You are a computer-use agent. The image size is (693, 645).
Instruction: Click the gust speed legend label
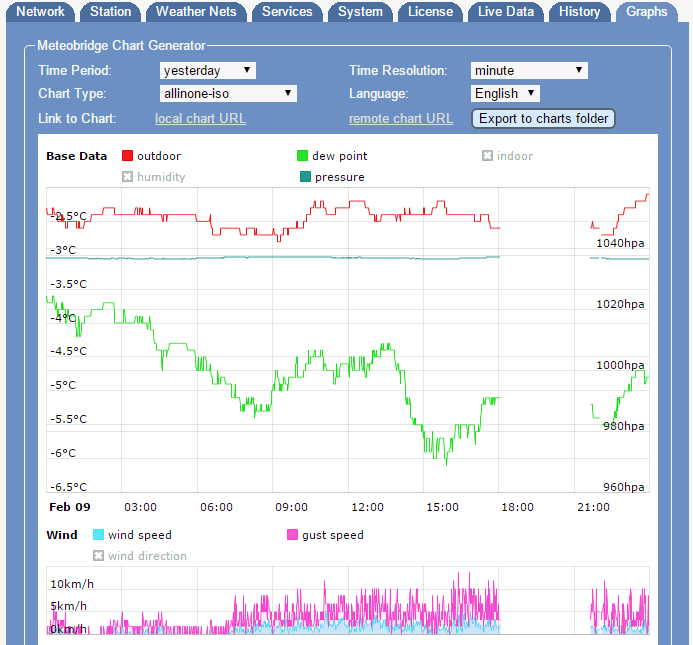tap(333, 535)
